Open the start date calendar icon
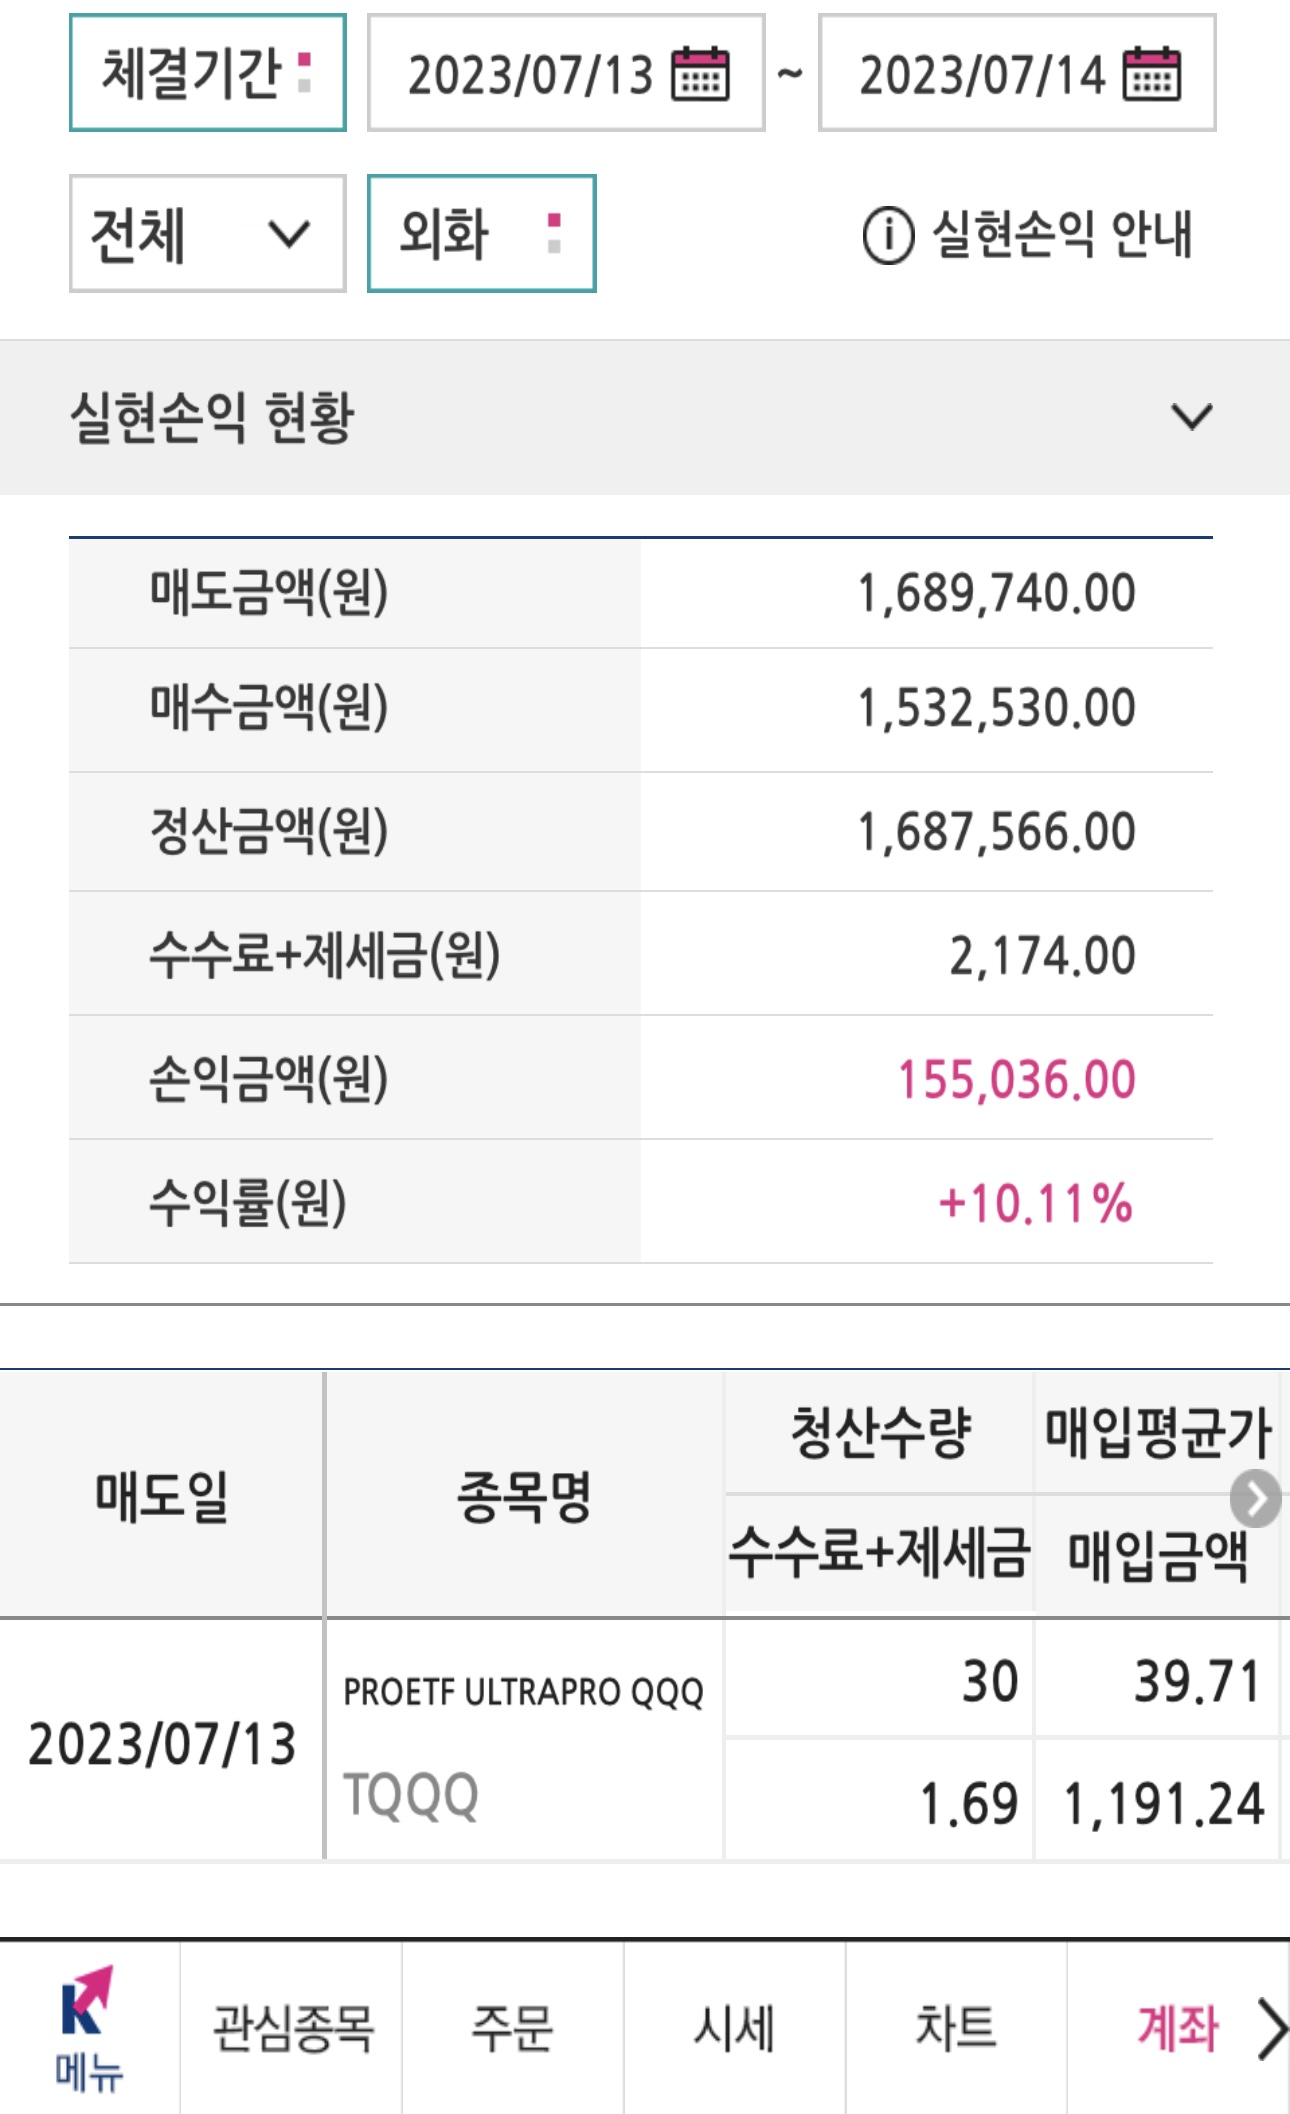 click(x=701, y=74)
